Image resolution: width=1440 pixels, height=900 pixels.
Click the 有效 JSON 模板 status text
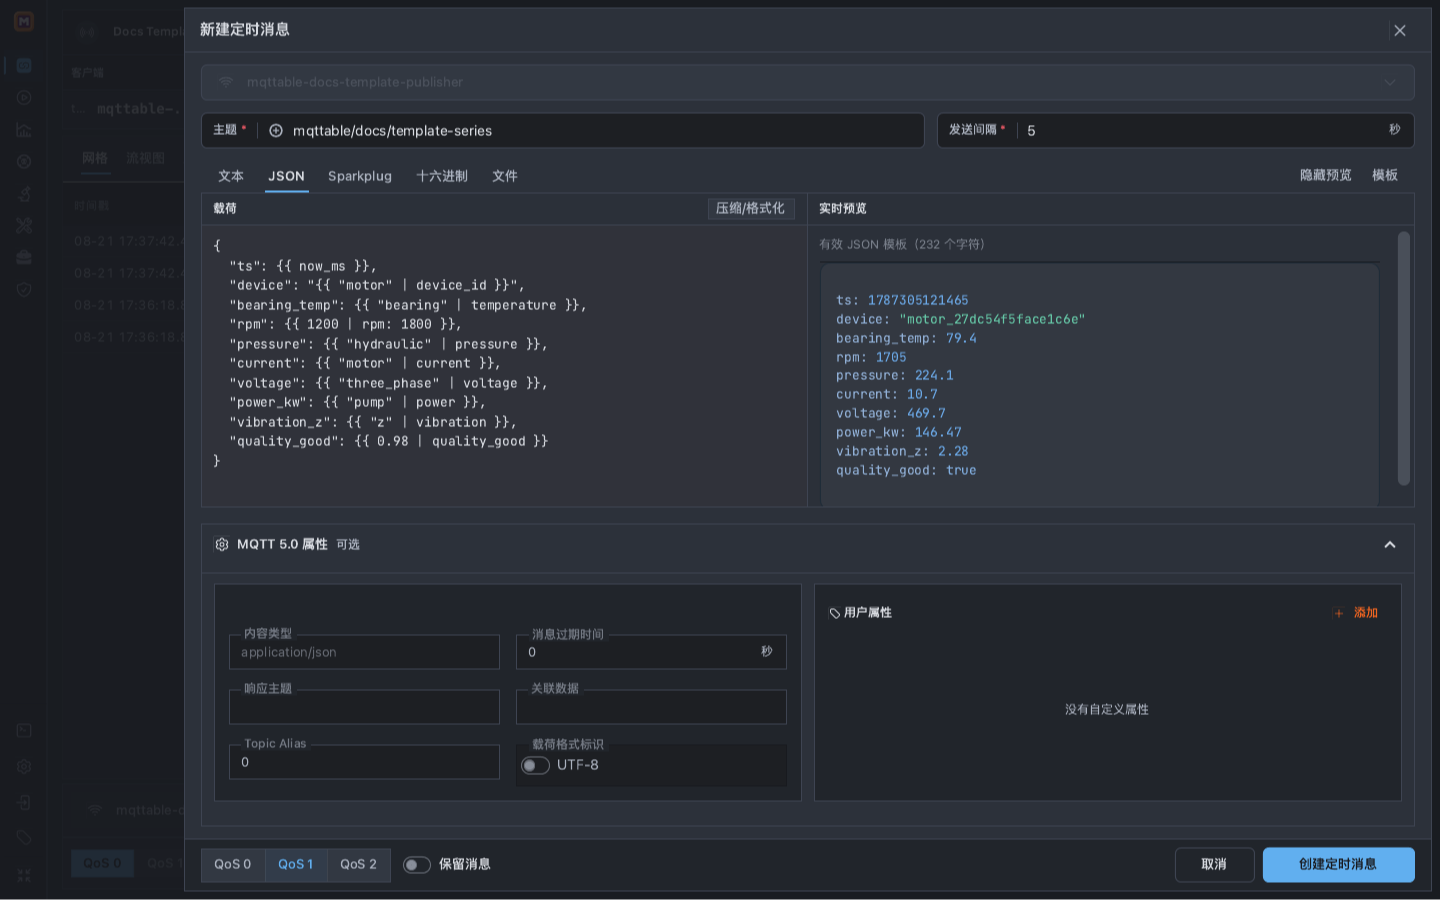point(902,244)
